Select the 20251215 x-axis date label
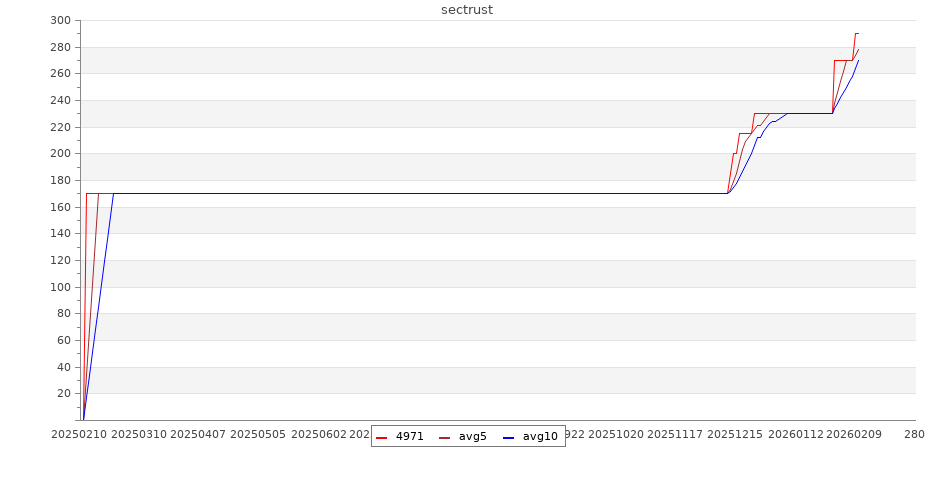 (x=735, y=435)
